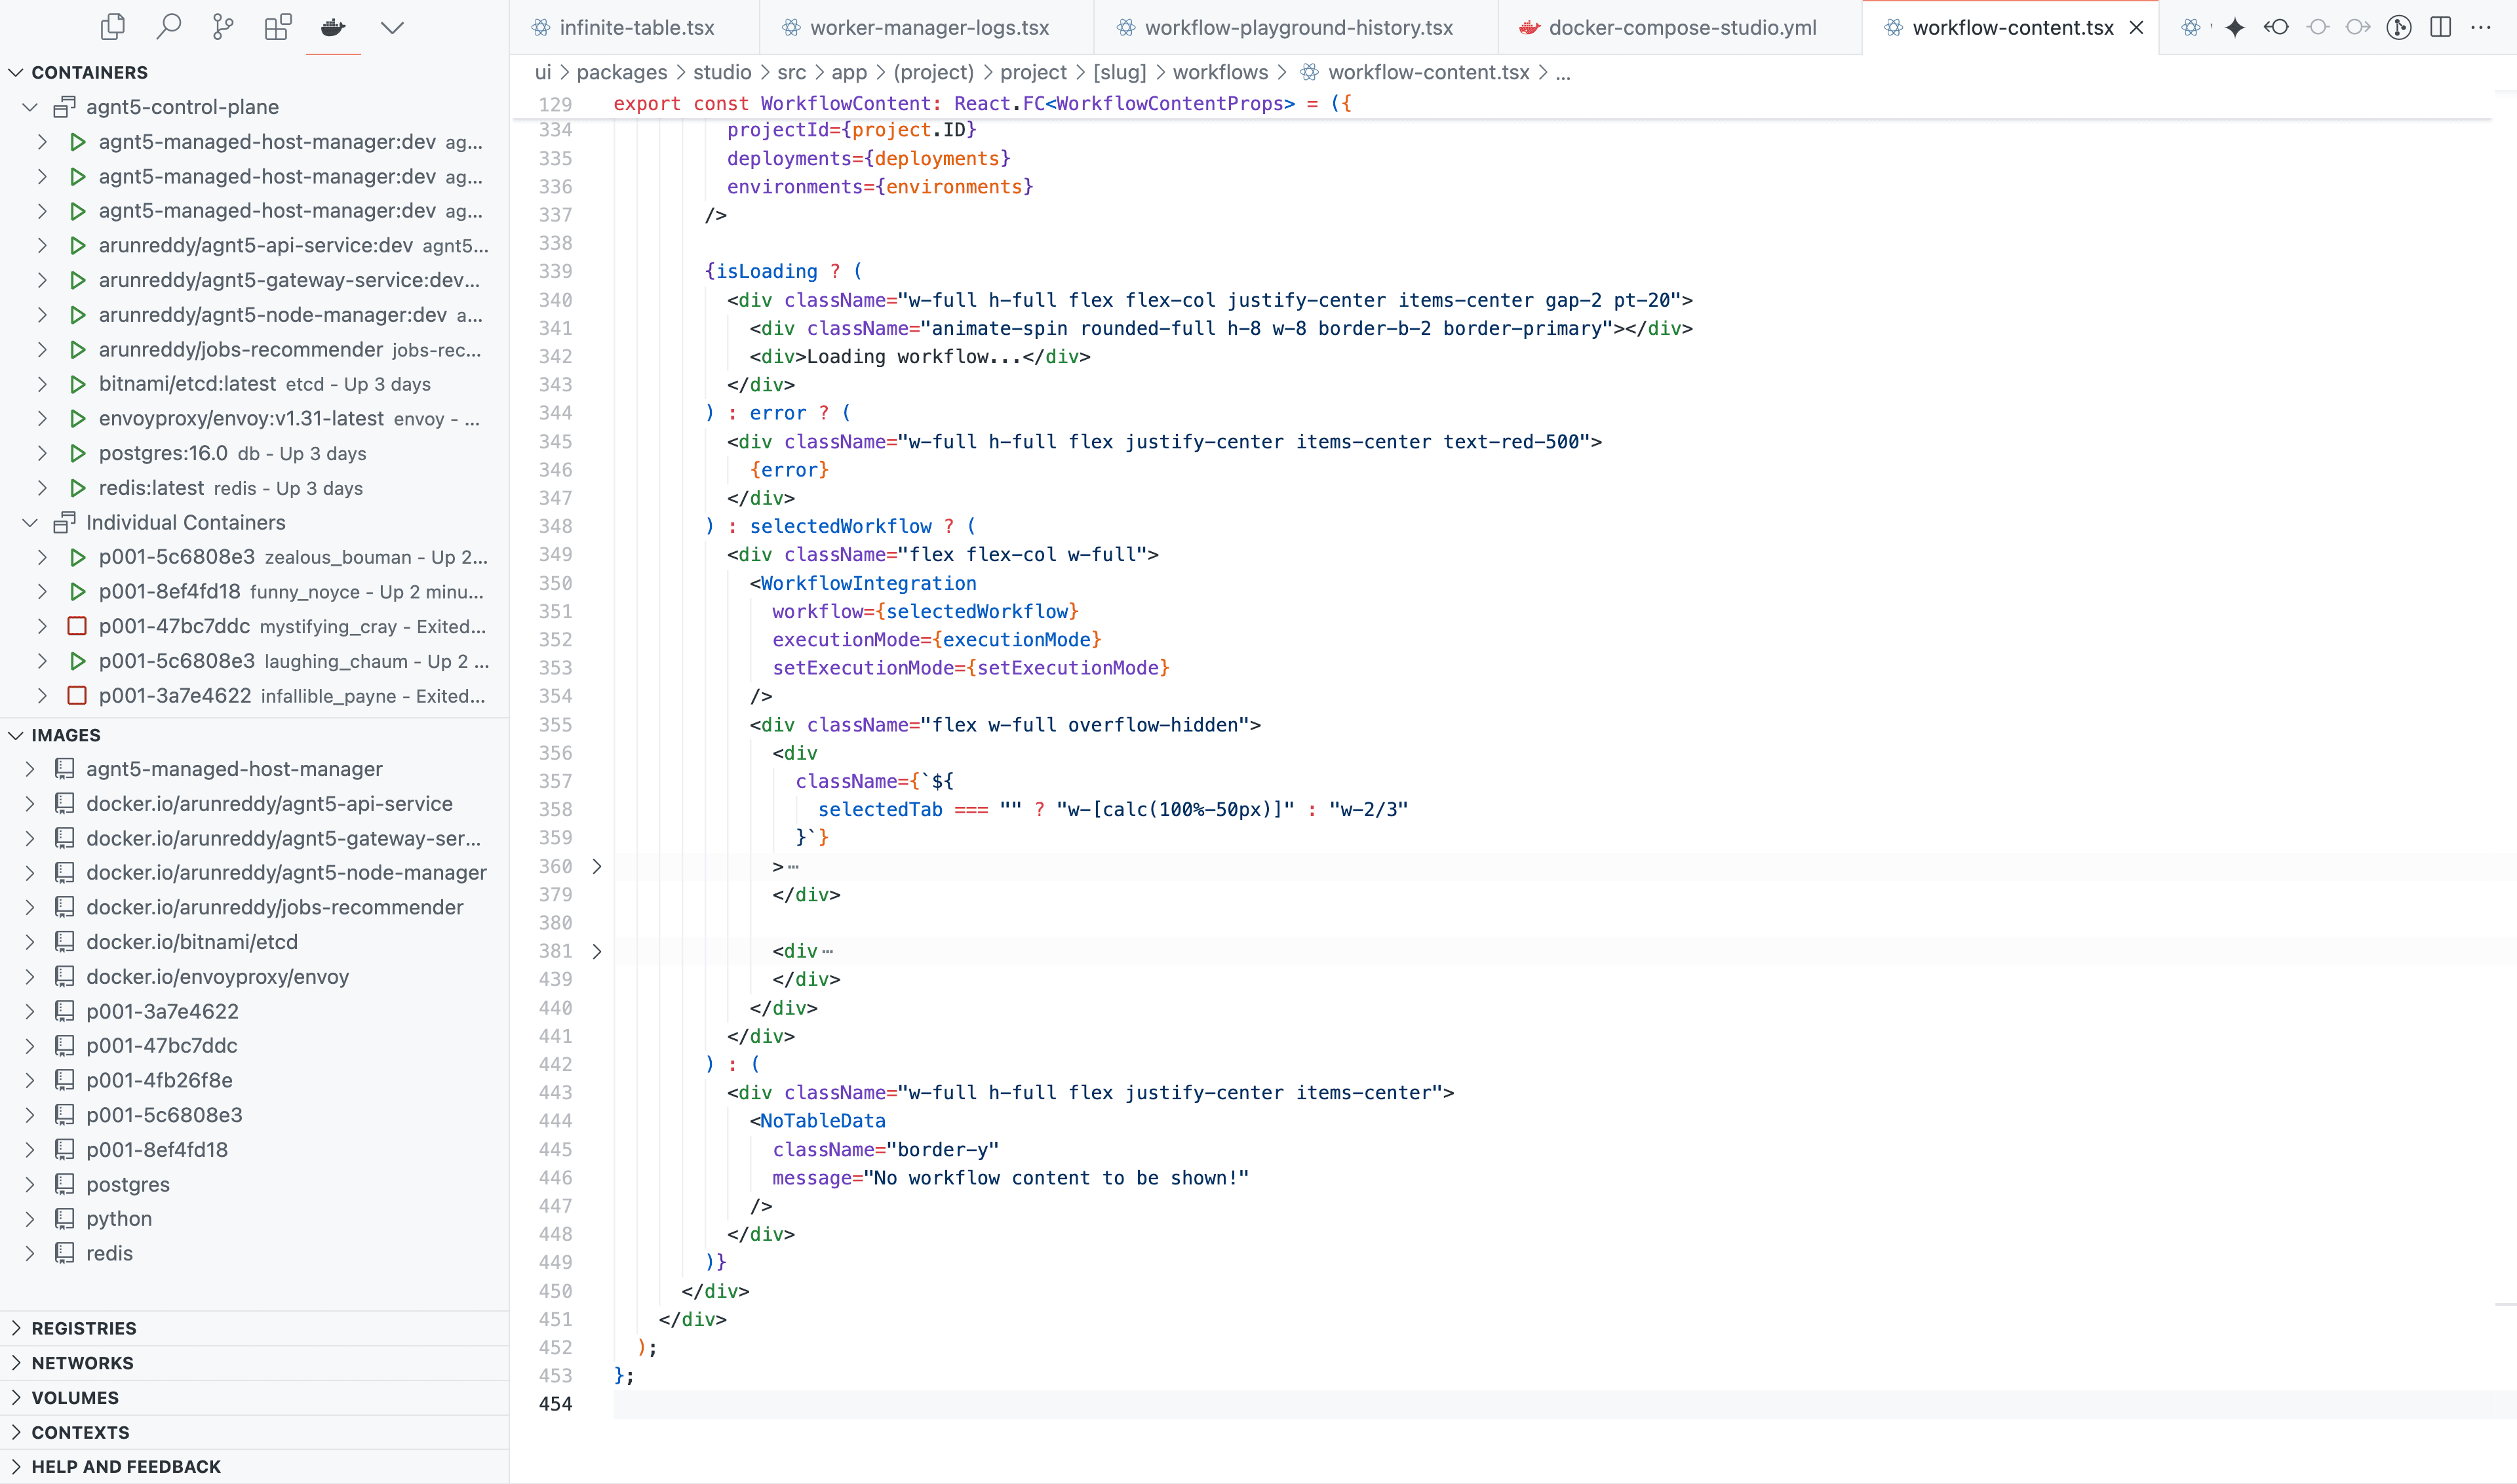Click image icon of python
The height and width of the screenshot is (1484, 2517).
65,1218
